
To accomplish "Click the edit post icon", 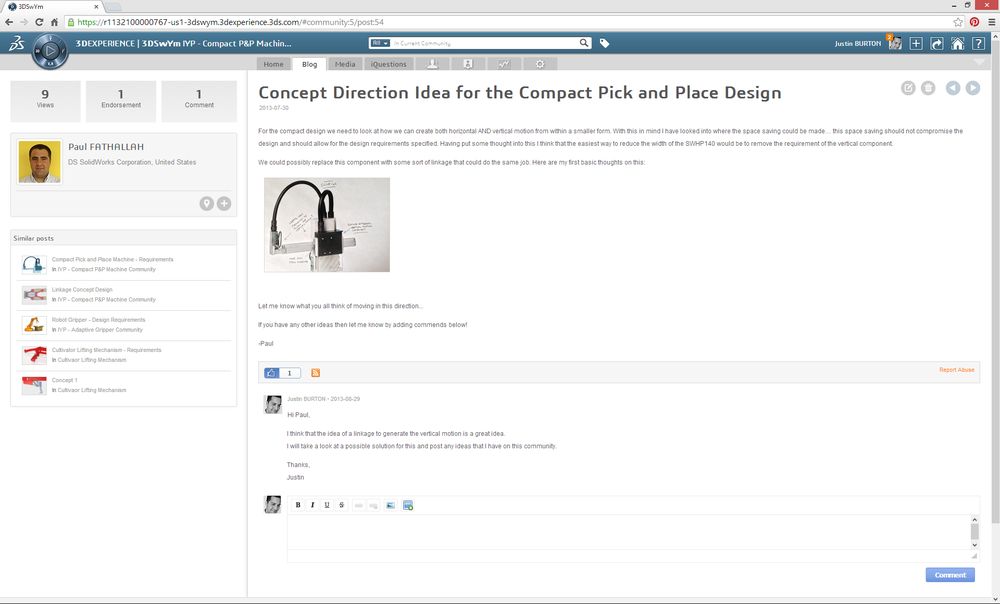I will 908,88.
